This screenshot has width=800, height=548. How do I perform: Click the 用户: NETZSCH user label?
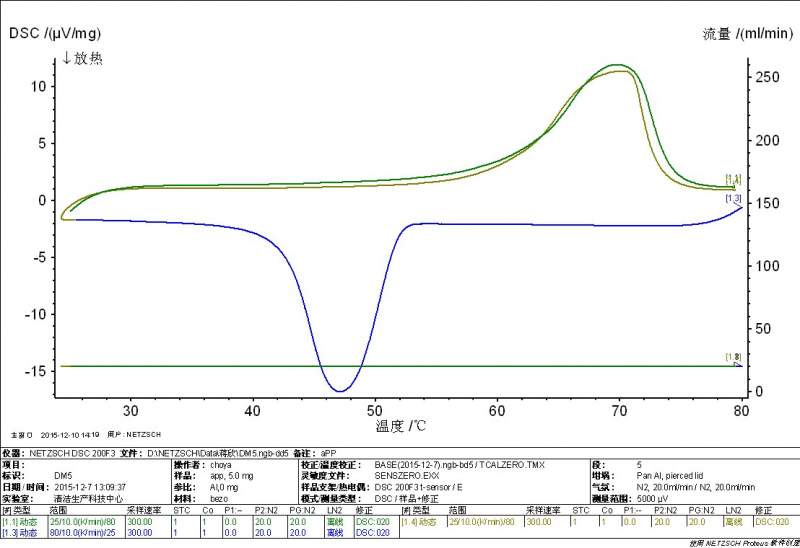click(134, 435)
